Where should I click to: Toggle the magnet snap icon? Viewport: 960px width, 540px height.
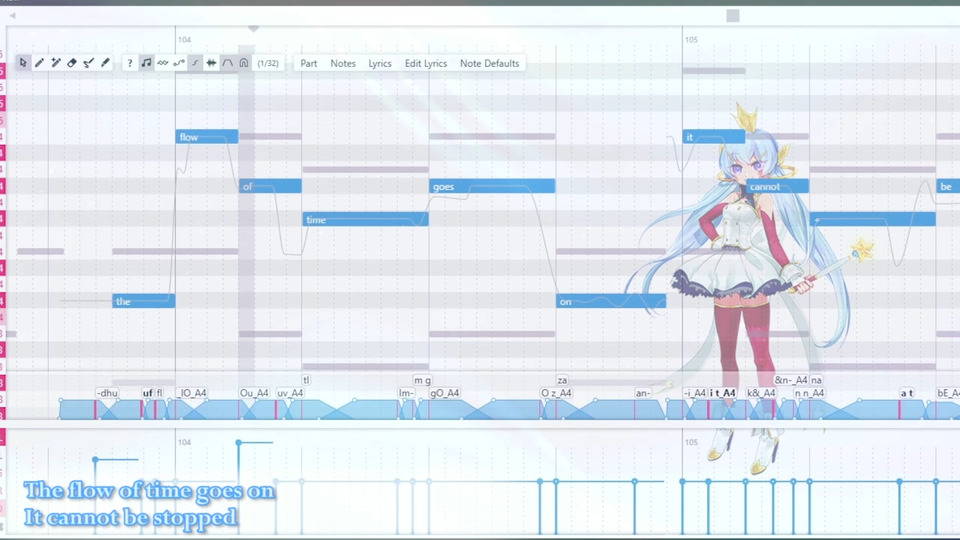pos(244,63)
